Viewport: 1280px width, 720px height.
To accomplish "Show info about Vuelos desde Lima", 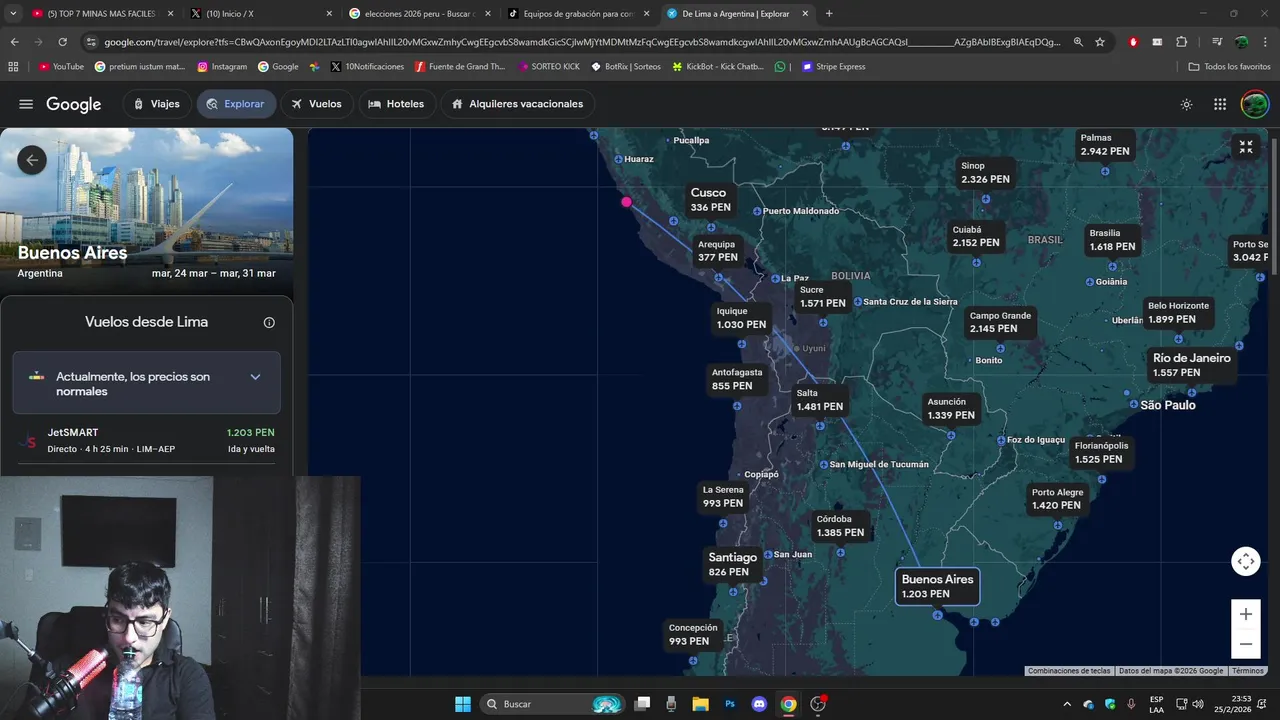I will pos(269,322).
